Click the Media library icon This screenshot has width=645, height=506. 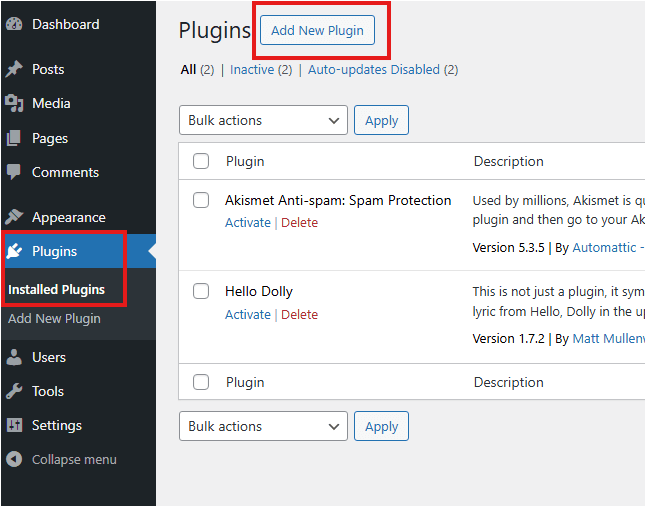[14, 103]
